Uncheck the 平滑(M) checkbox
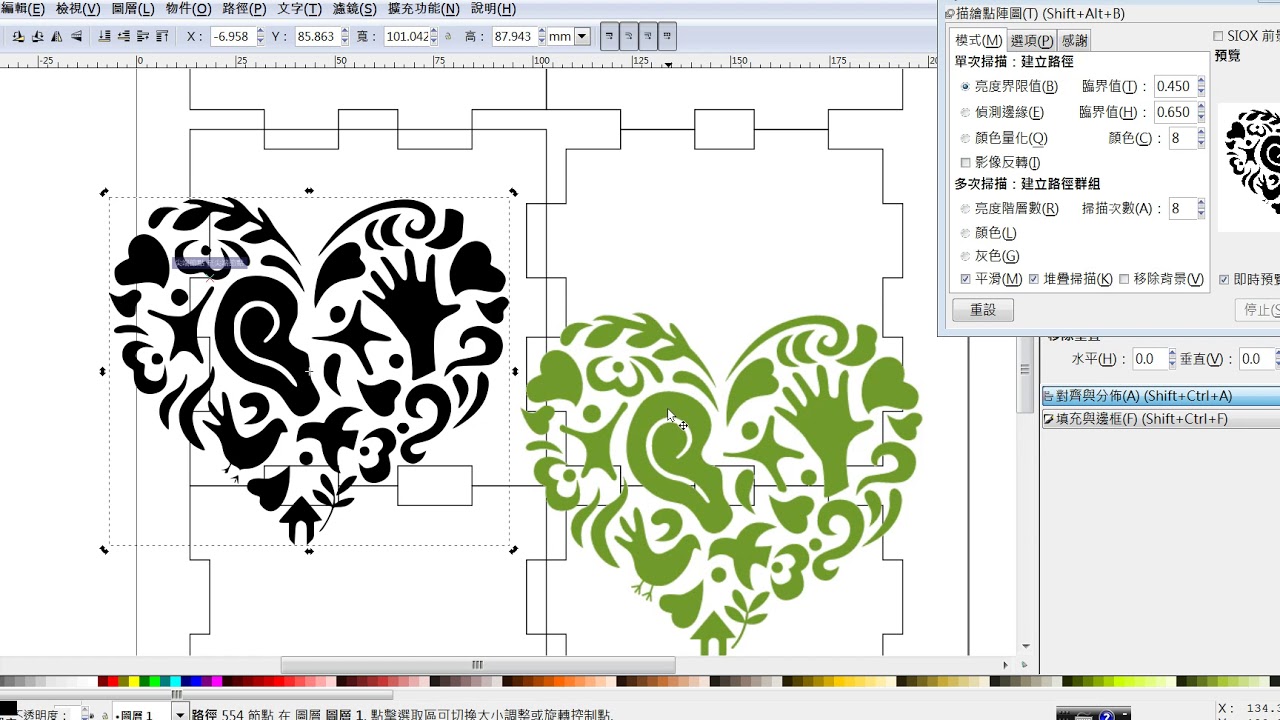1280x720 pixels. coord(965,279)
